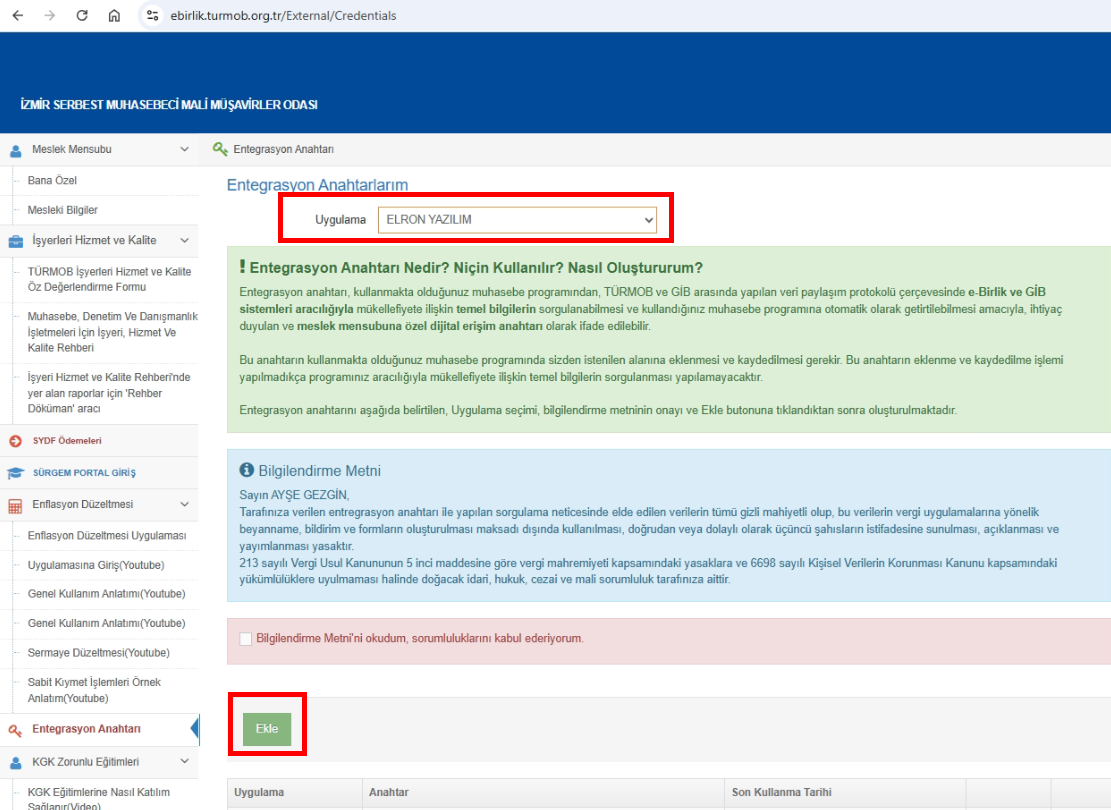Collapse the Meslek Mensubu section chevron
This screenshot has width=1111, height=810.
point(184,150)
